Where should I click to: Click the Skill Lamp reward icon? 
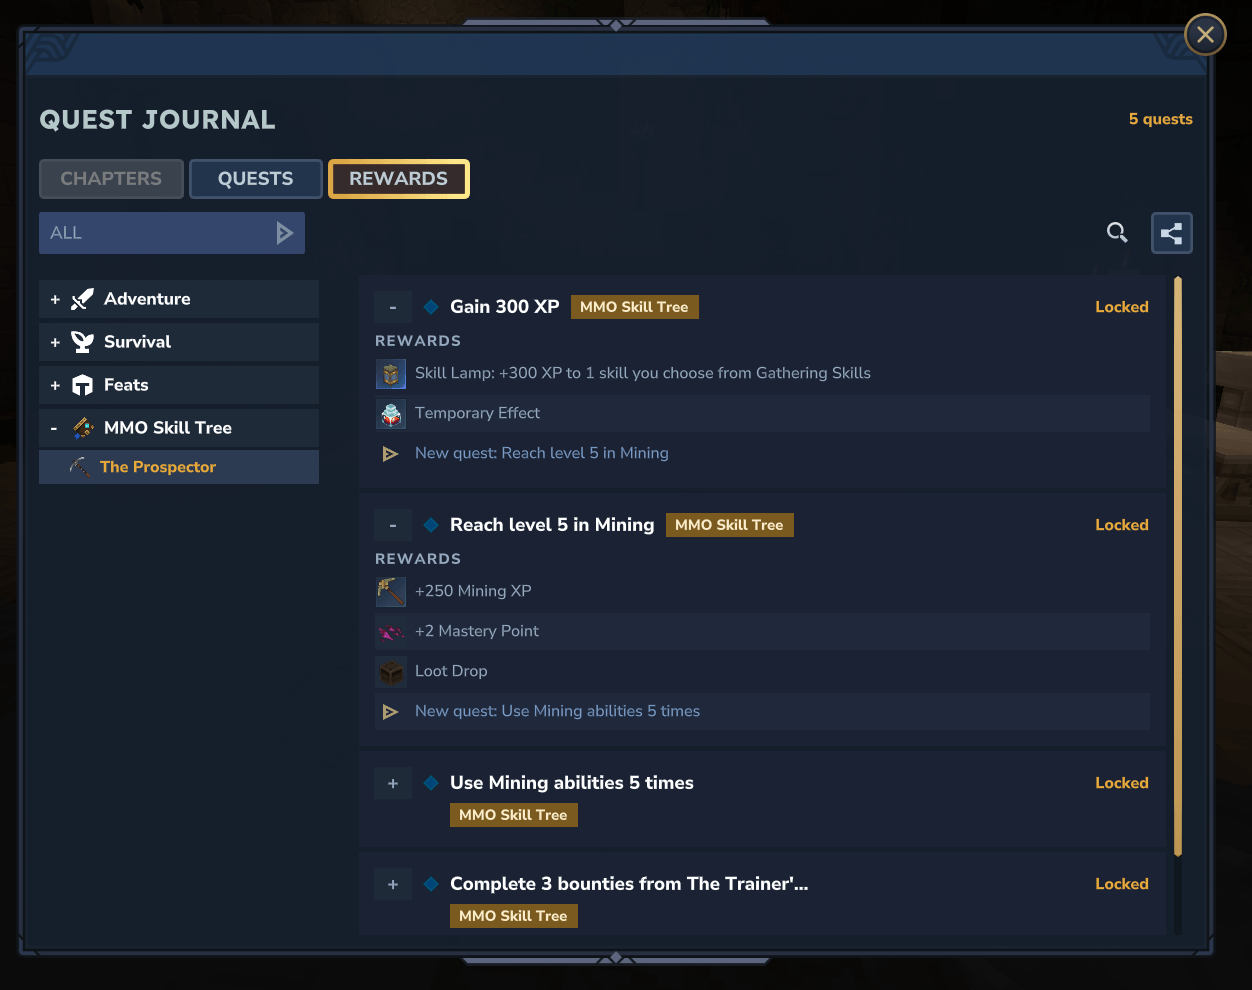(391, 373)
